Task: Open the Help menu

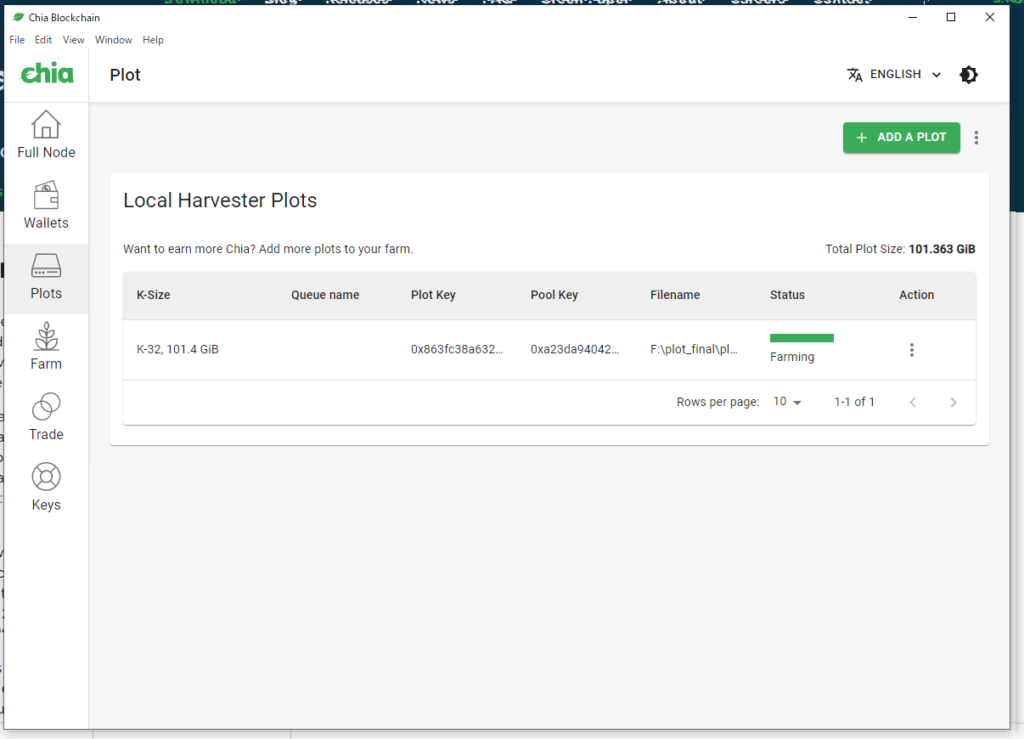Action: (153, 40)
